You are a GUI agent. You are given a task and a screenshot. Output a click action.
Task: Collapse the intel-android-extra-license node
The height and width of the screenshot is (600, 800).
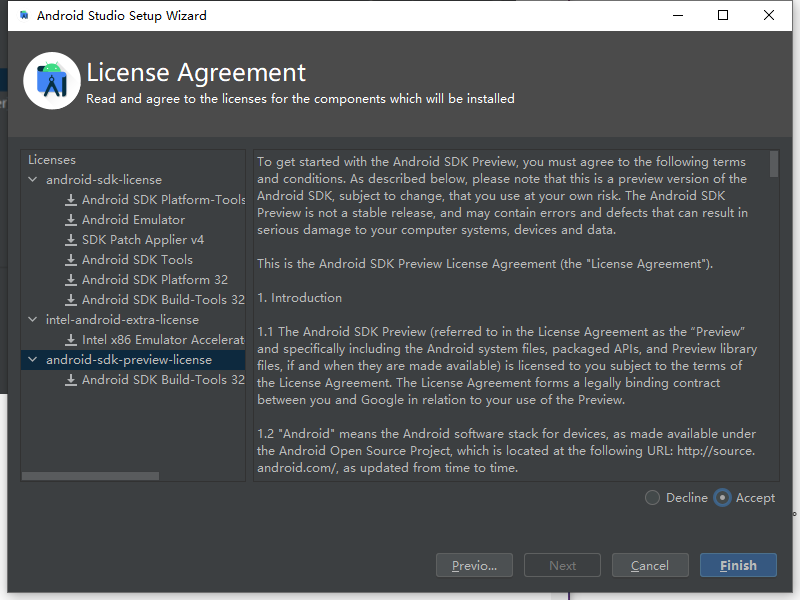pyautogui.click(x=34, y=320)
